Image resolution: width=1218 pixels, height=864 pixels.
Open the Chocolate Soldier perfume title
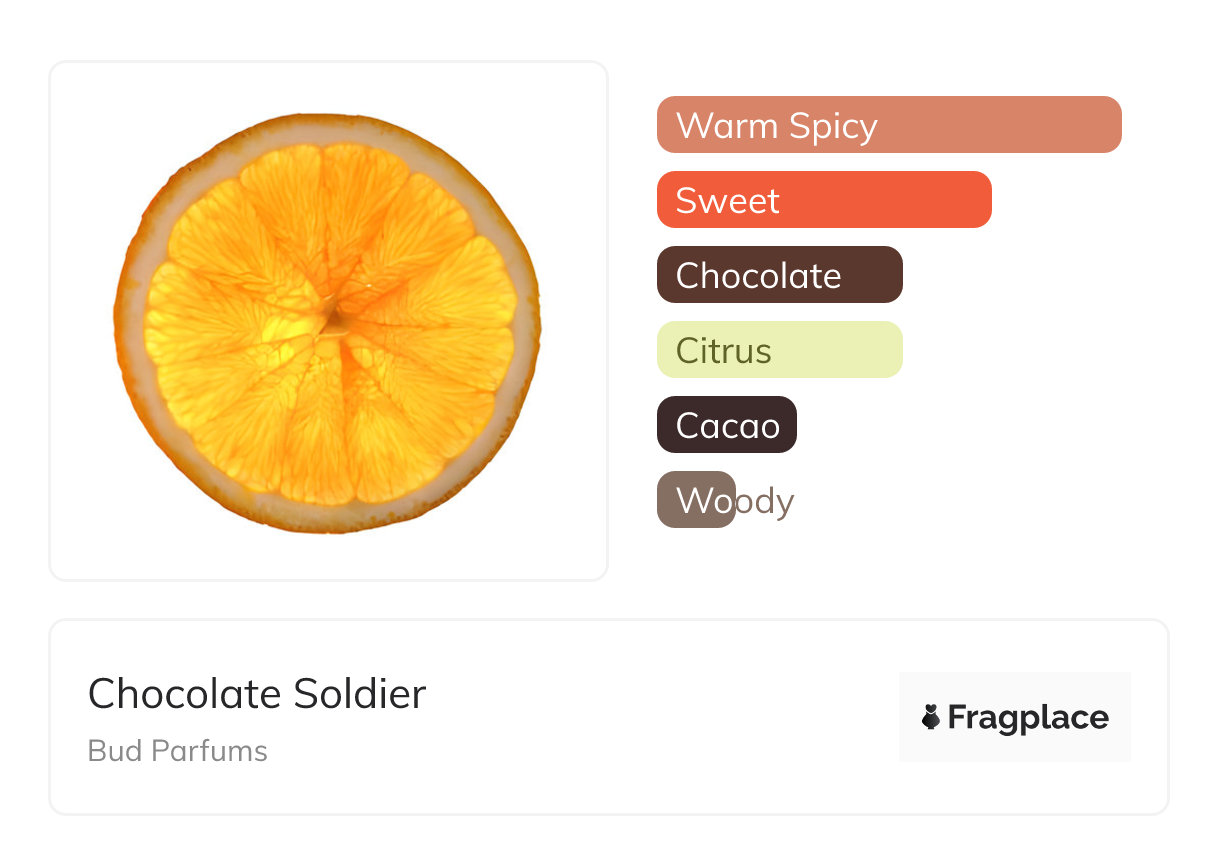(257, 694)
